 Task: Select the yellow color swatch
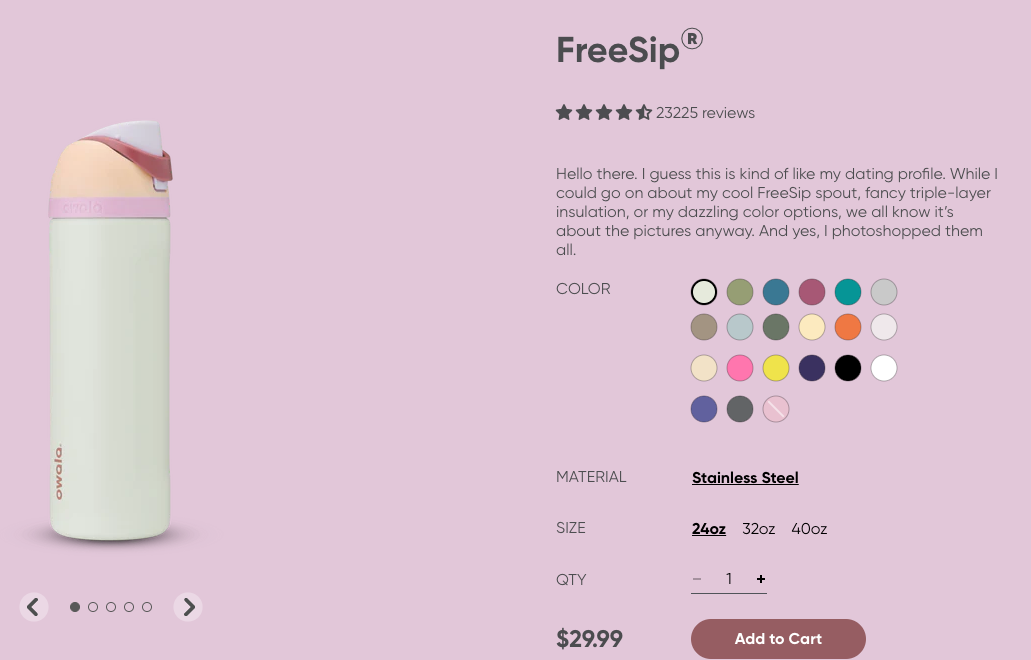(776, 368)
